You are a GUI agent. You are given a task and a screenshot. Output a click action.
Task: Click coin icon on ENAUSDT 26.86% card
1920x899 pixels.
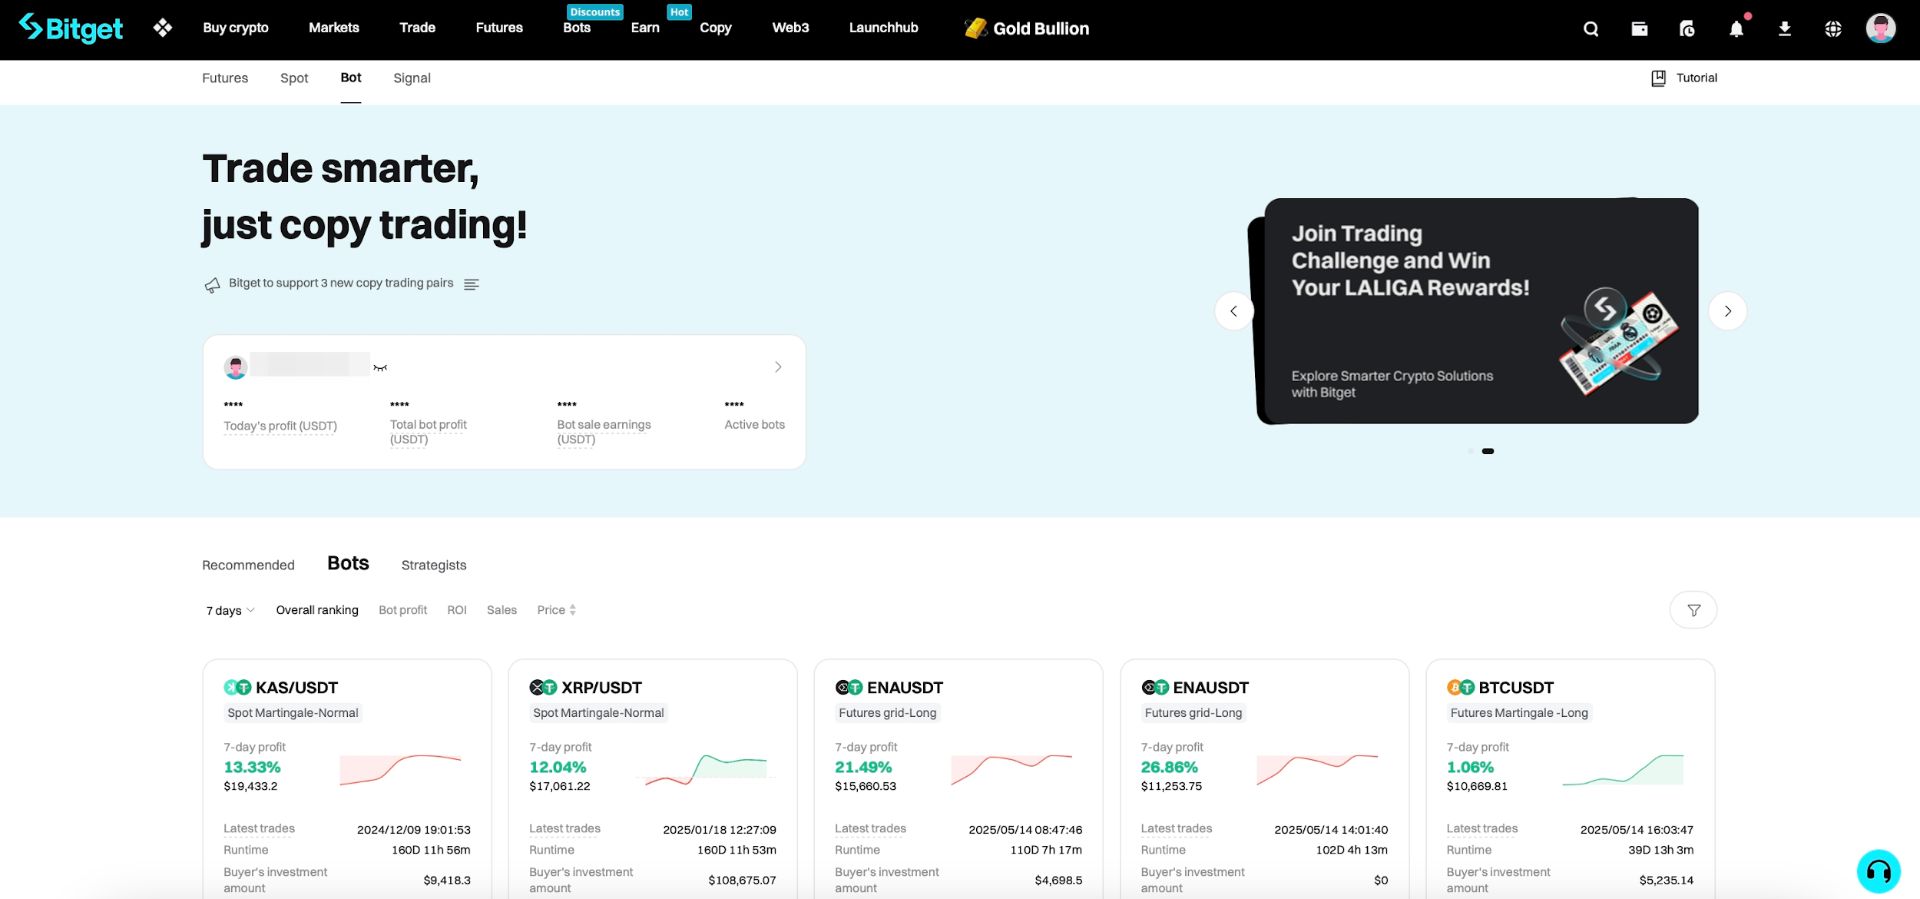tap(1155, 687)
